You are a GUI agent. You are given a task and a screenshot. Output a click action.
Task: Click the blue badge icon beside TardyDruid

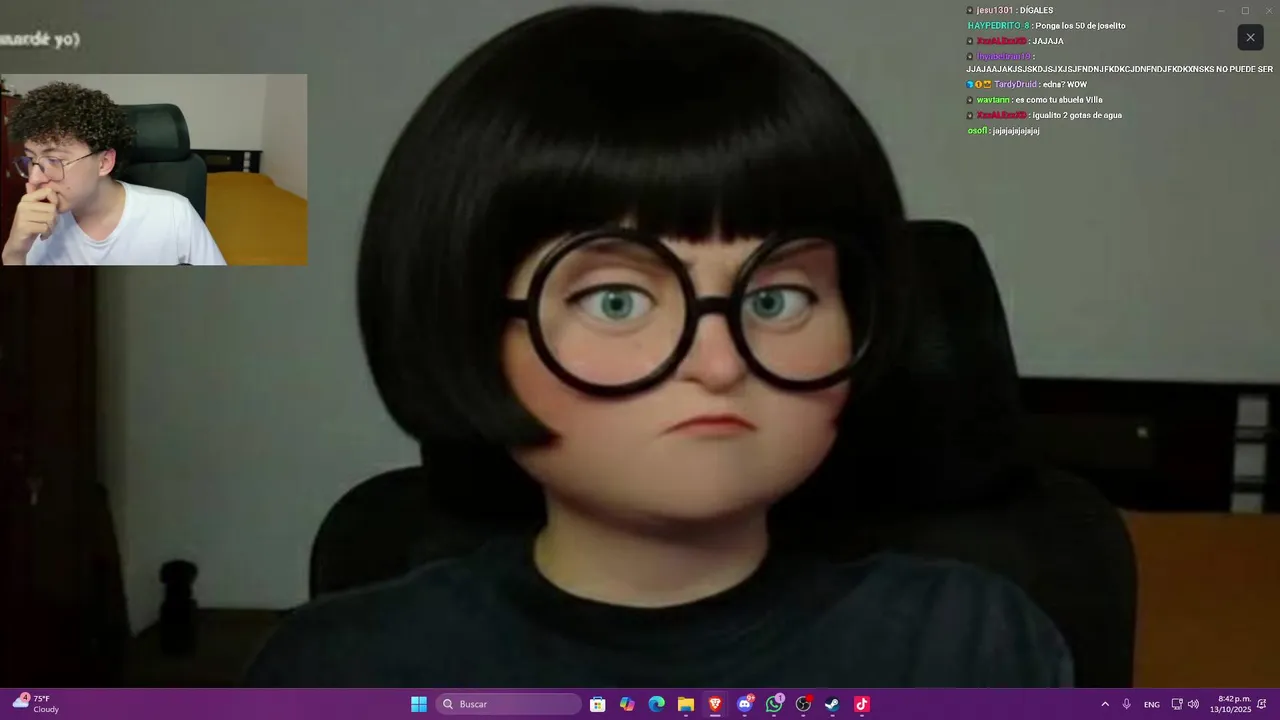point(970,85)
